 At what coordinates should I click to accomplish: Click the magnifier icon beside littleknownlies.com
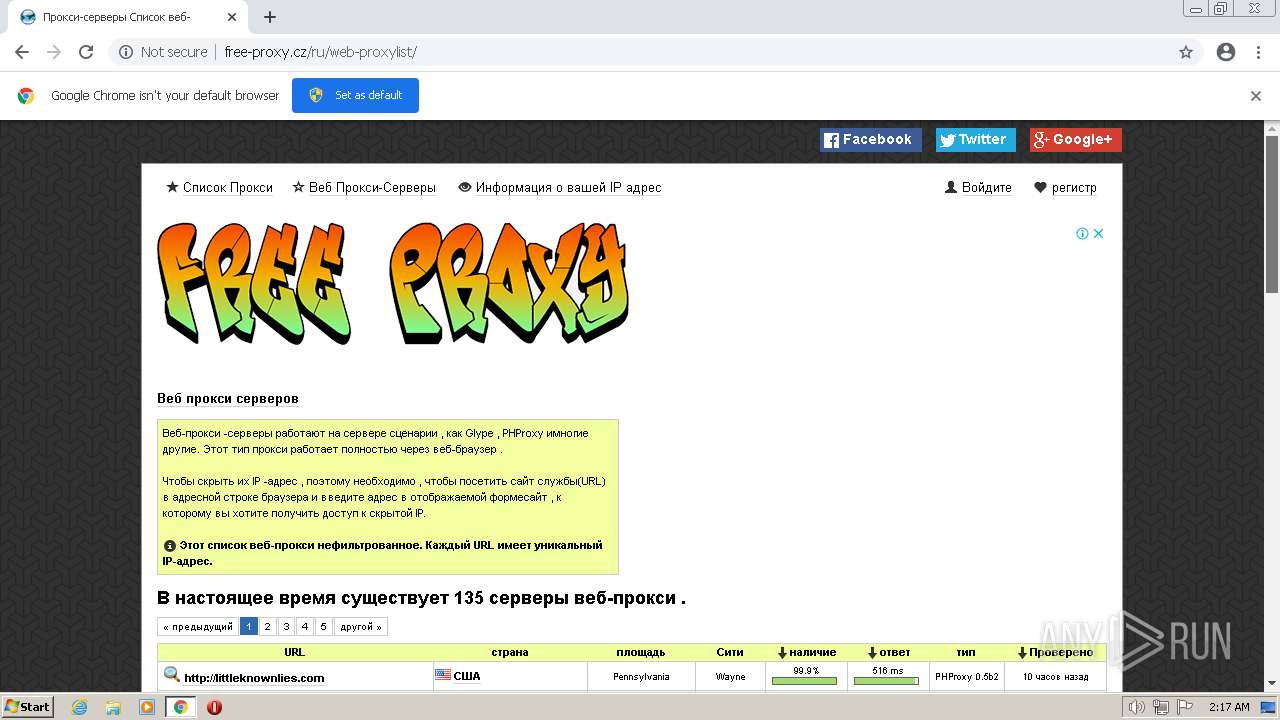pyautogui.click(x=172, y=675)
